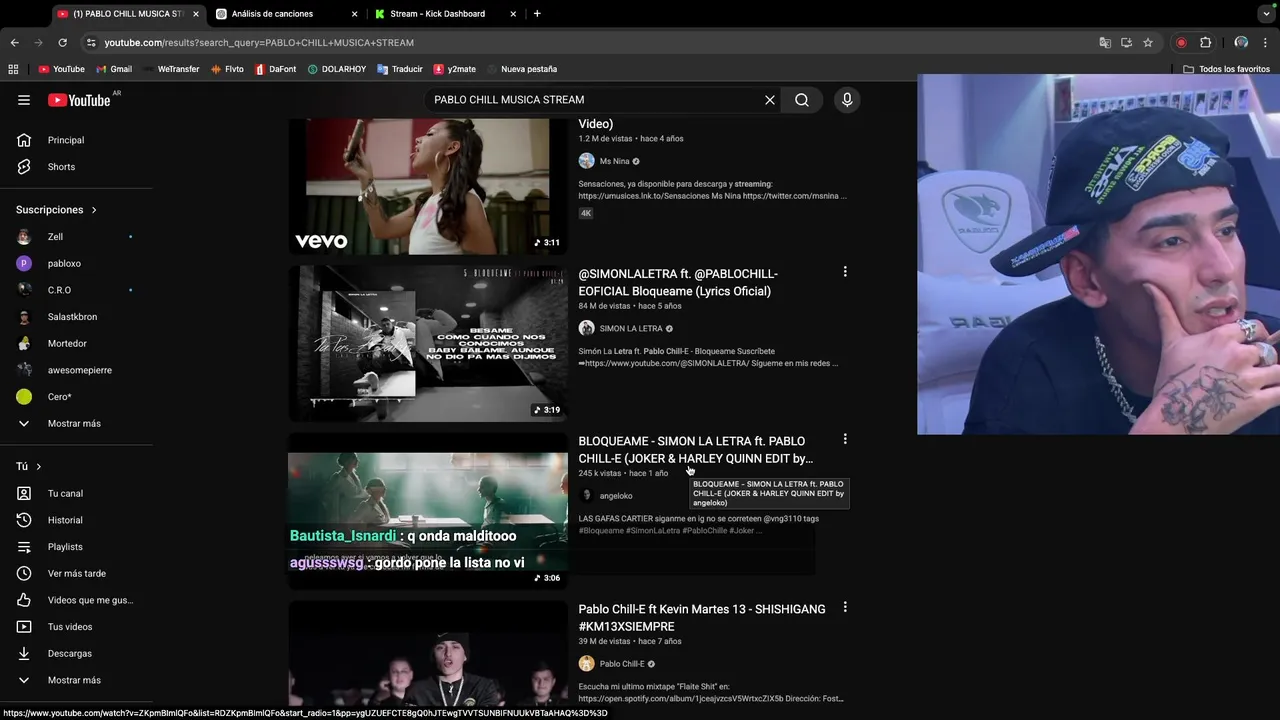Open the YouTube hamburger guide menu
The width and height of the screenshot is (1280, 720).
coord(24,100)
